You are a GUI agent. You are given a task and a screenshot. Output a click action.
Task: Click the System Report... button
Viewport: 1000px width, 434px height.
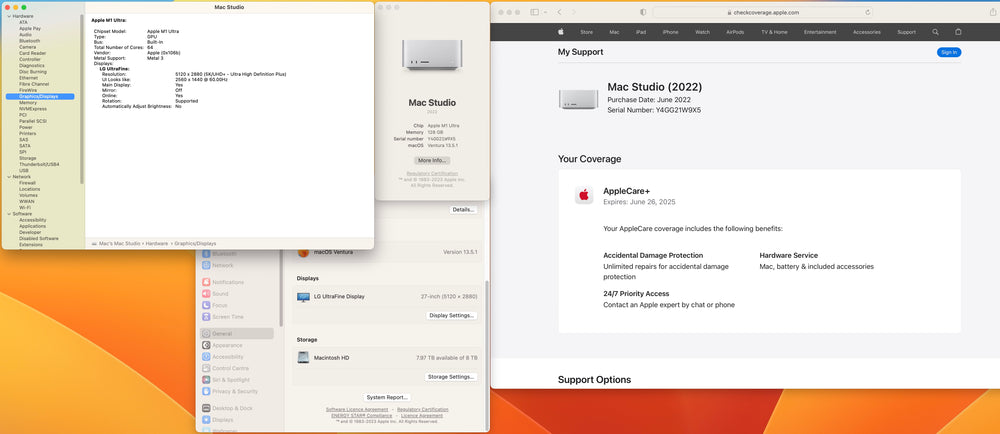[387, 397]
